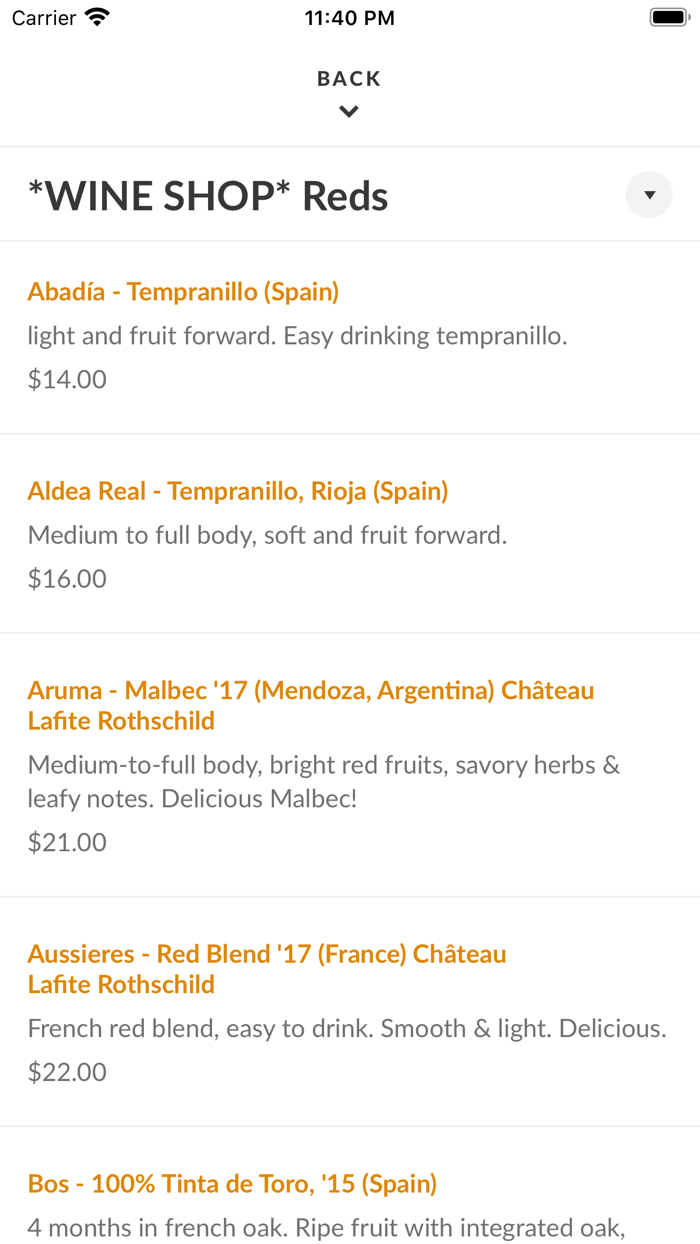Tap the *WINE SHOP* Reds header title
The image size is (700, 1244).
point(208,195)
